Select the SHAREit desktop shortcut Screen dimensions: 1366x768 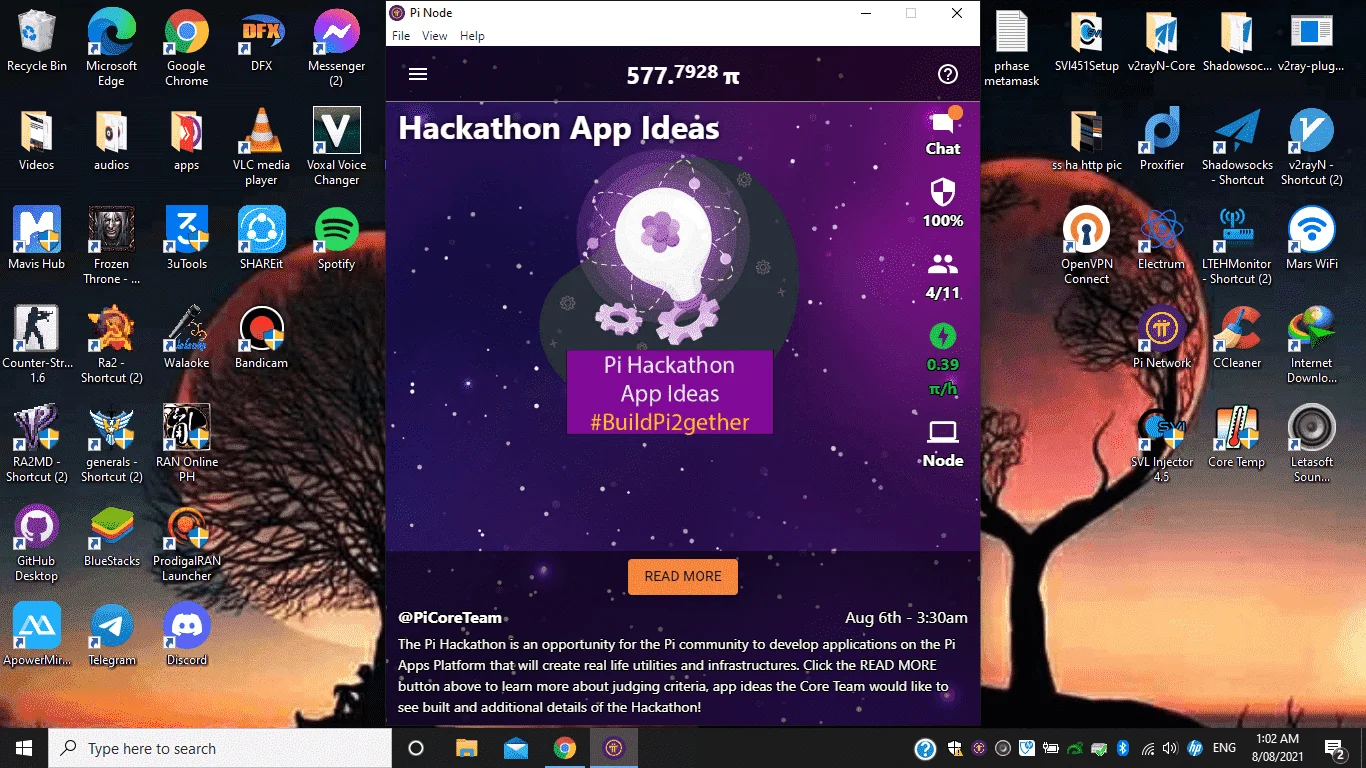(261, 239)
